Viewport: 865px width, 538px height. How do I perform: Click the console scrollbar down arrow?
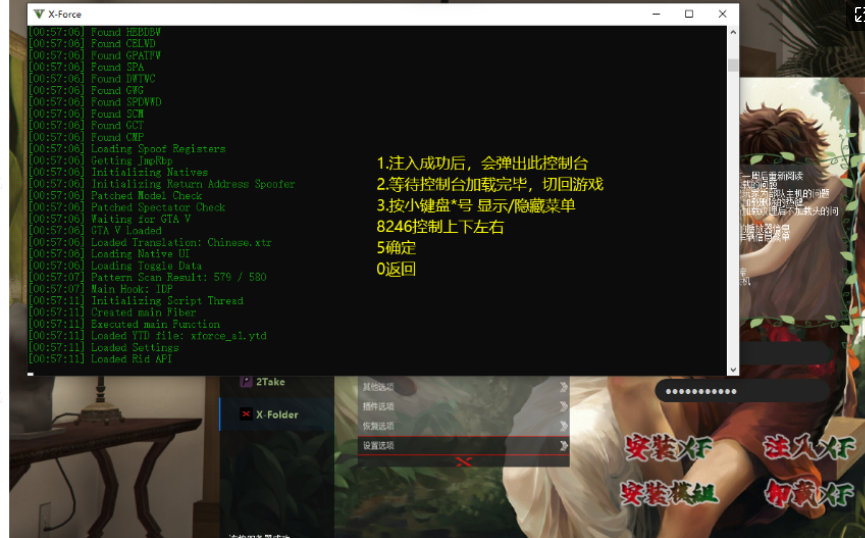(733, 370)
